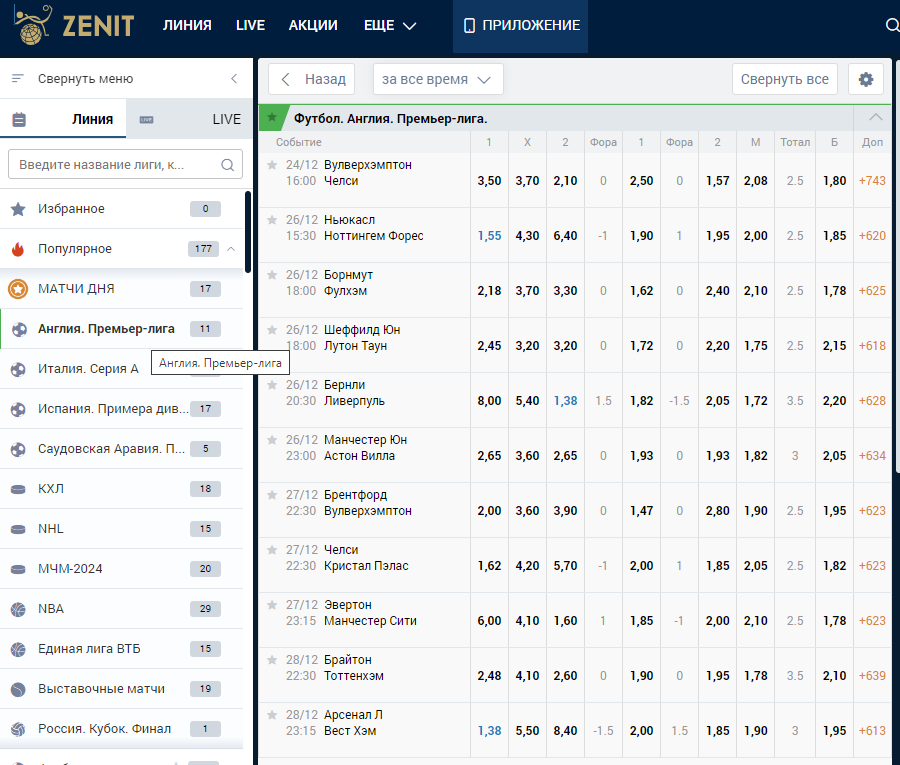This screenshot has width=900, height=765.
Task: Expand extra markets +620 for Ньюкасл
Action: pyautogui.click(x=872, y=236)
